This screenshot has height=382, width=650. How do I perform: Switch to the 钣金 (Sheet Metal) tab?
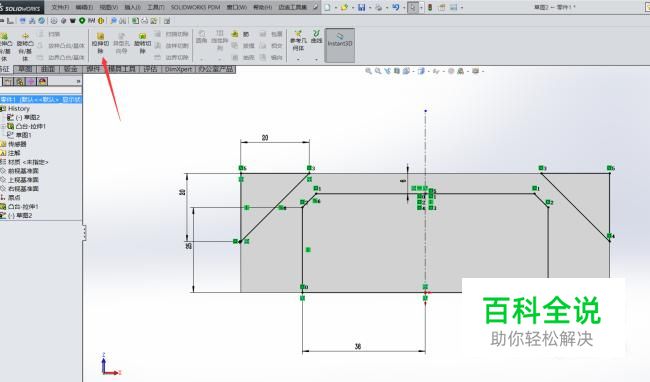(x=71, y=69)
